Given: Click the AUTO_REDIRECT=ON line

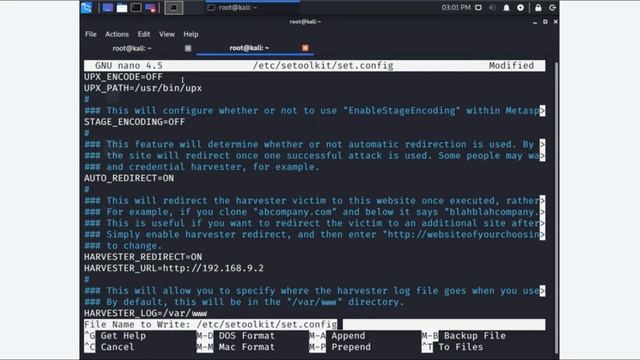Looking at the screenshot, I should point(129,178).
